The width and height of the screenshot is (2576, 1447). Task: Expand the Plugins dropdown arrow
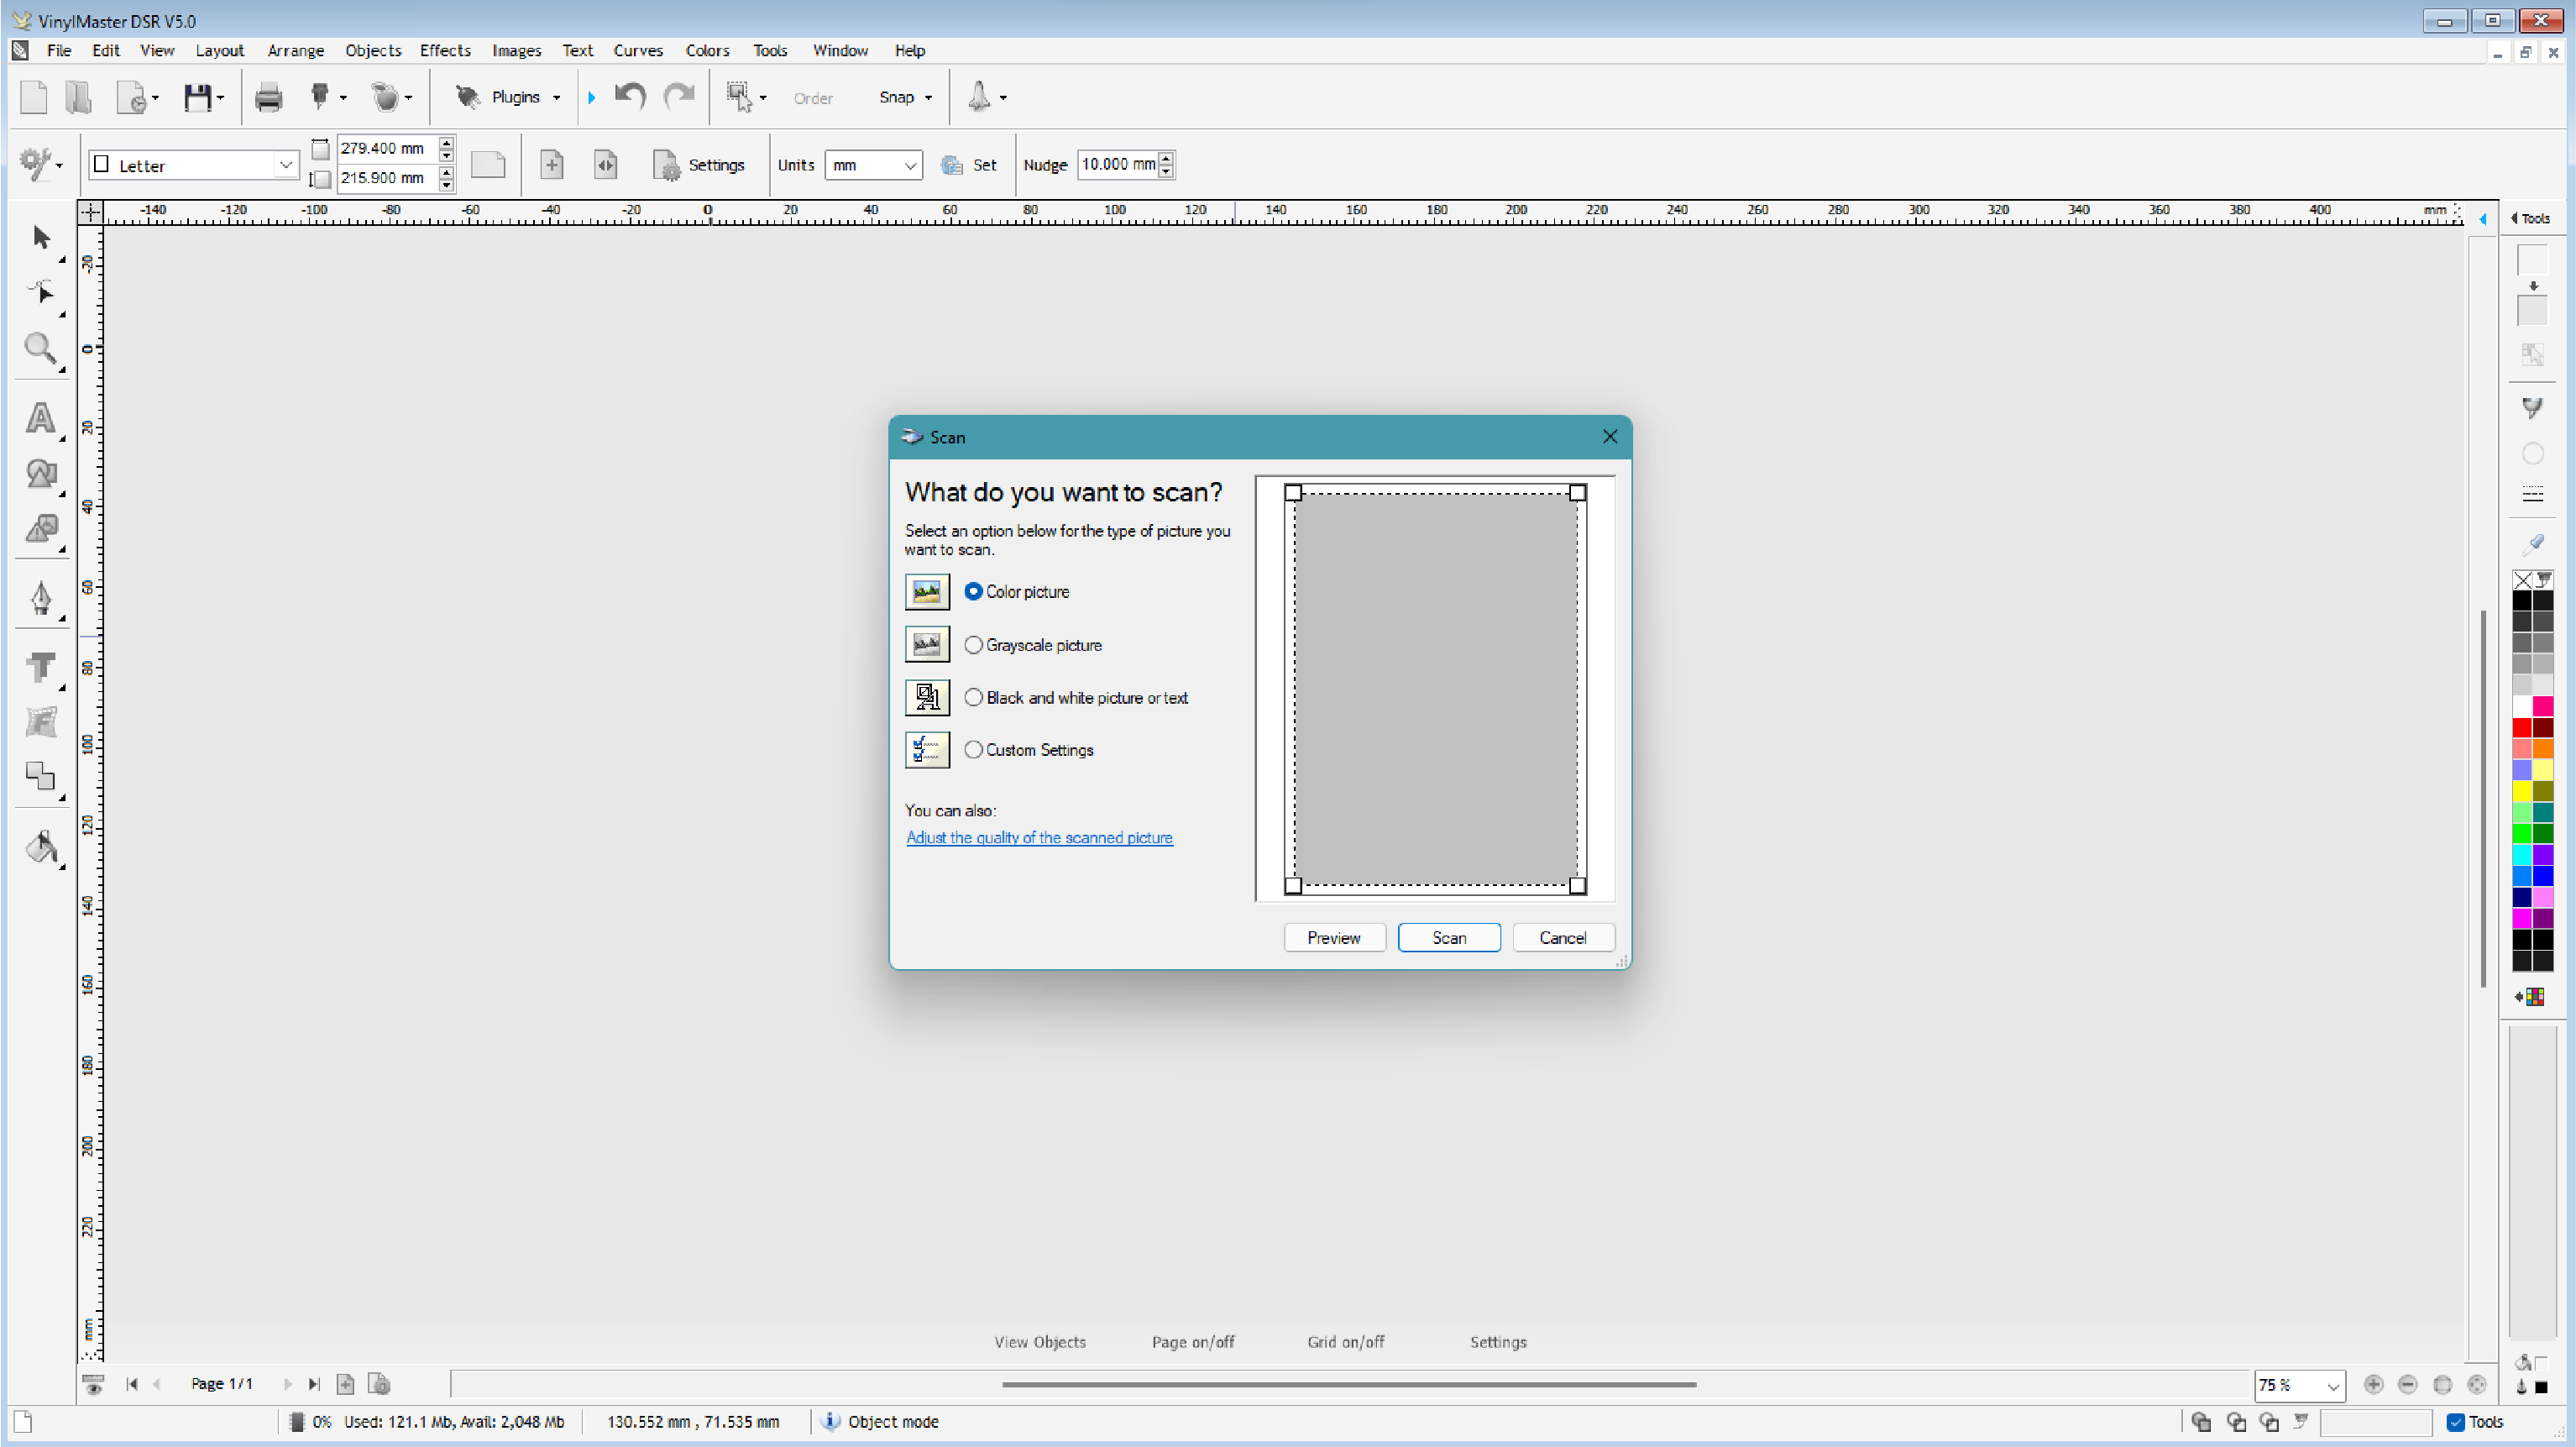tap(557, 98)
